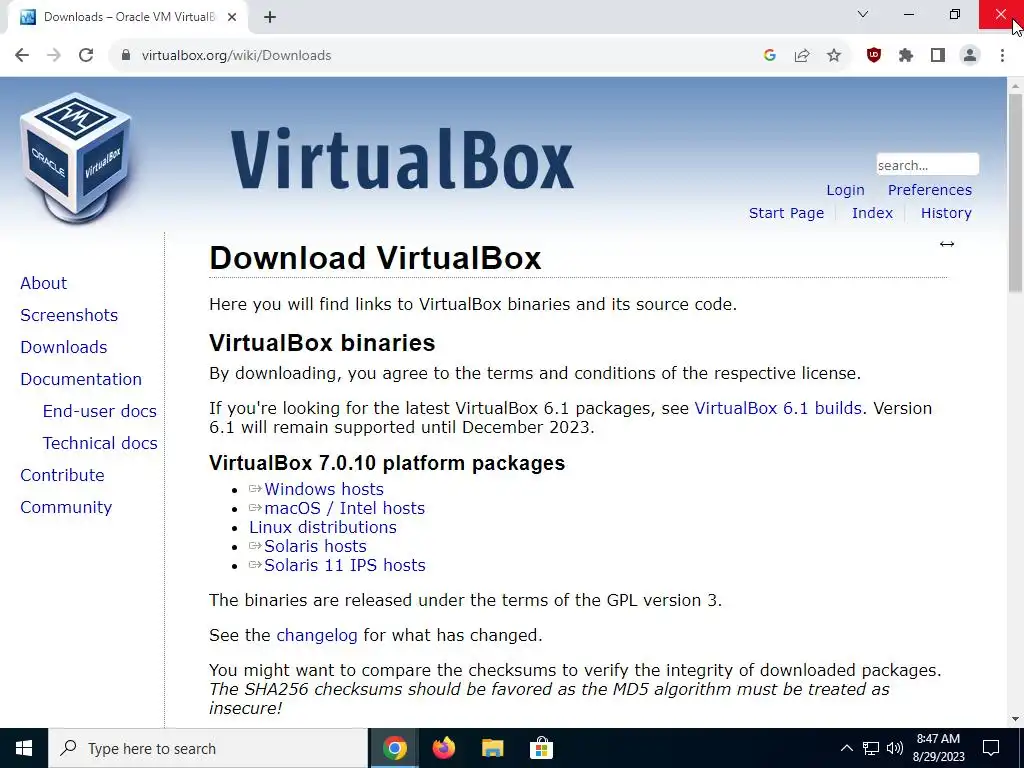Image resolution: width=1024 pixels, height=768 pixels.
Task: Open the Extensions puzzle icon
Action: point(906,56)
